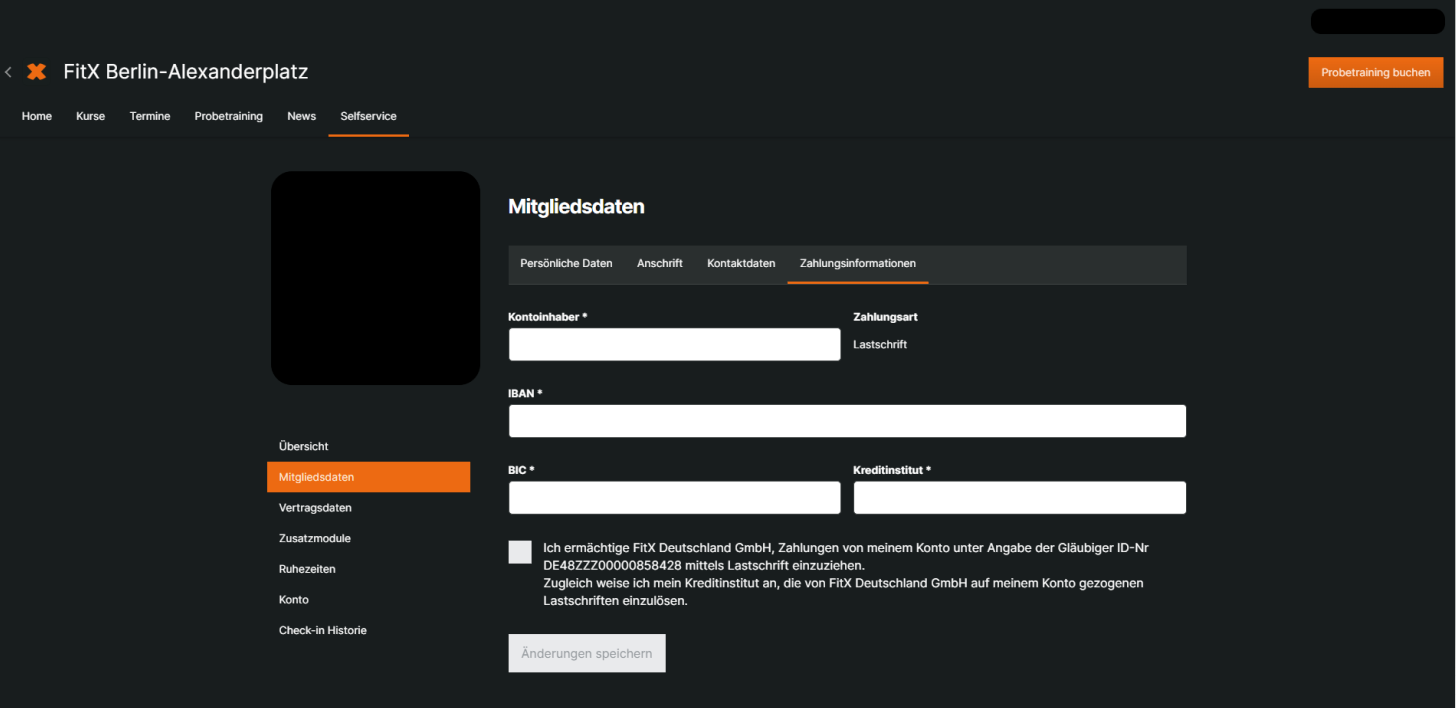Click the Mitgliedsdaten heading

tap(576, 207)
